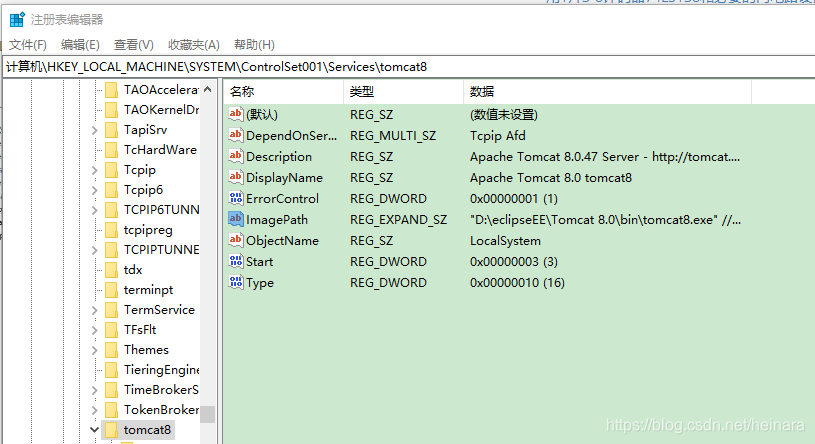The height and width of the screenshot is (444, 815).
Task: Click the TapiSrv folder icon
Action: 111,130
